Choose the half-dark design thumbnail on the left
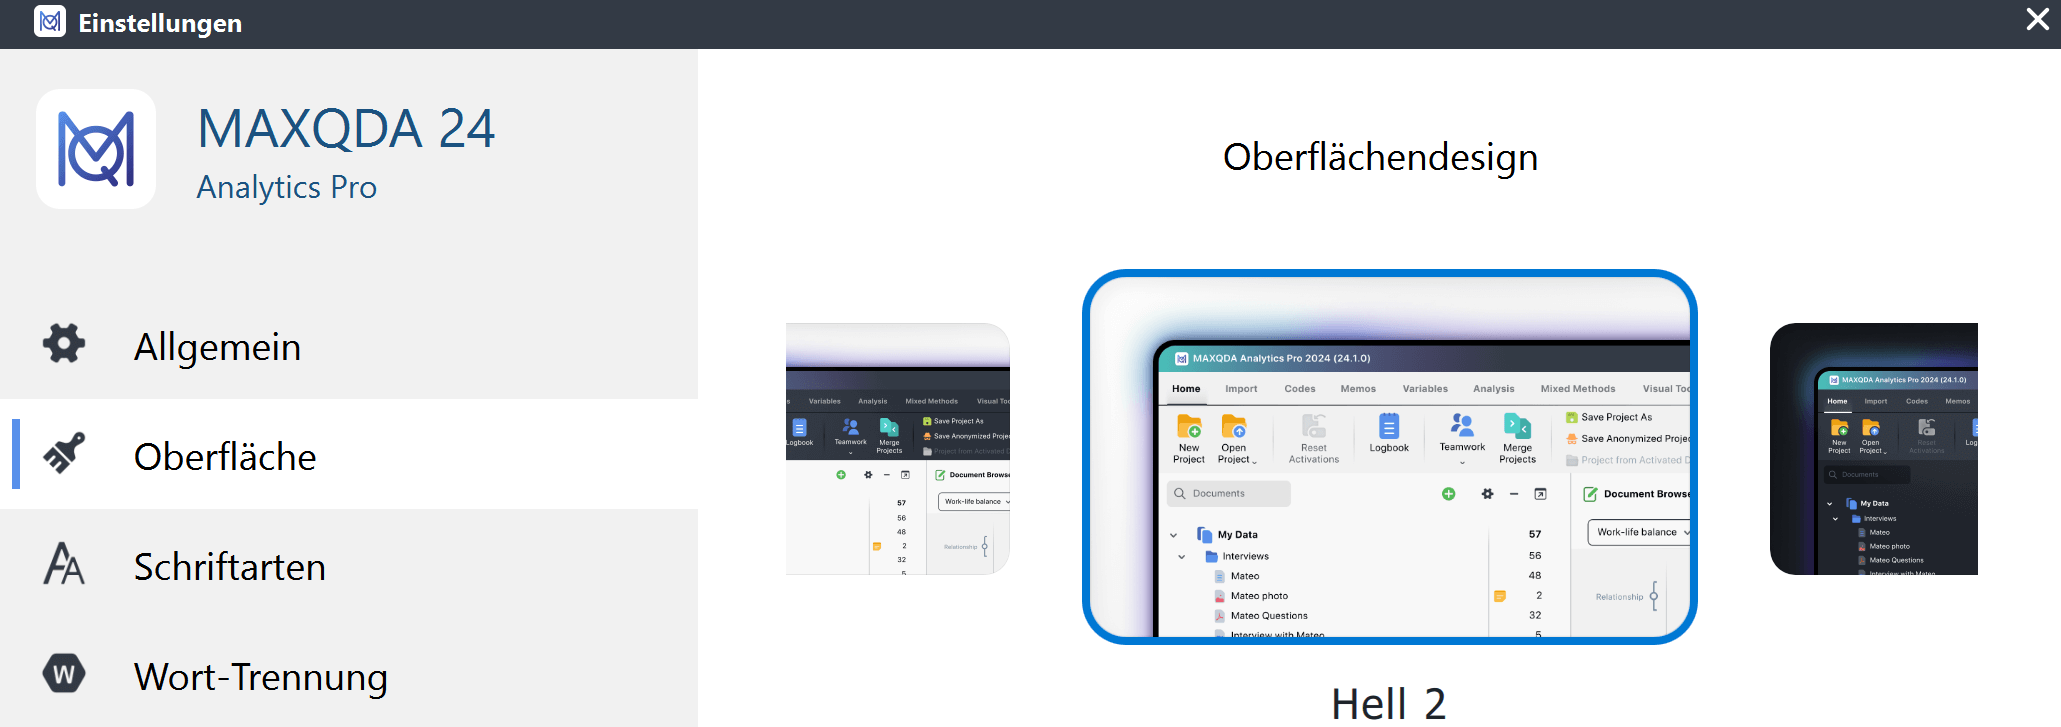 click(898, 449)
